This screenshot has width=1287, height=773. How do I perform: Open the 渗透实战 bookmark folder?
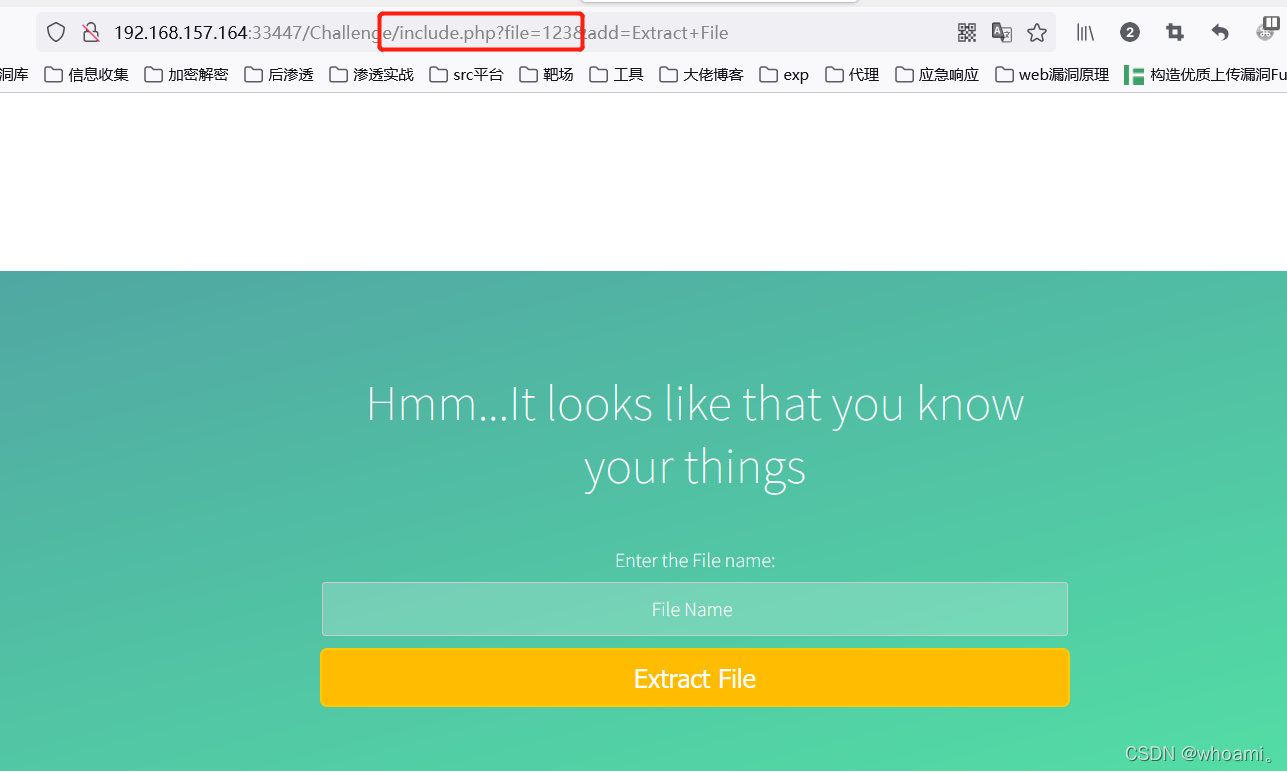(371, 74)
